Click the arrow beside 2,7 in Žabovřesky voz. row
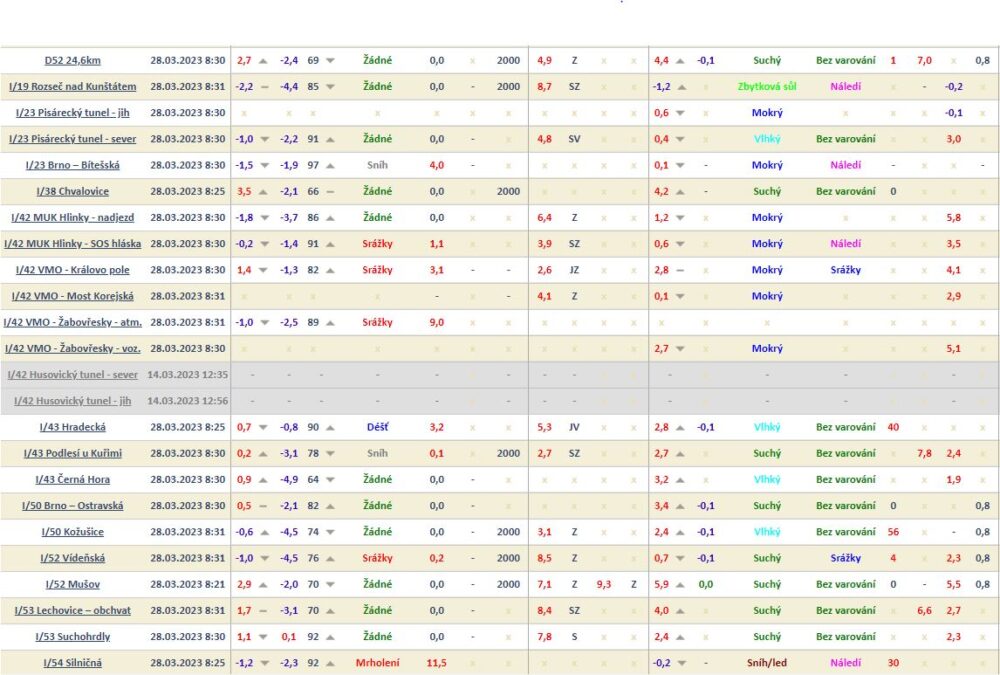 [x=681, y=348]
